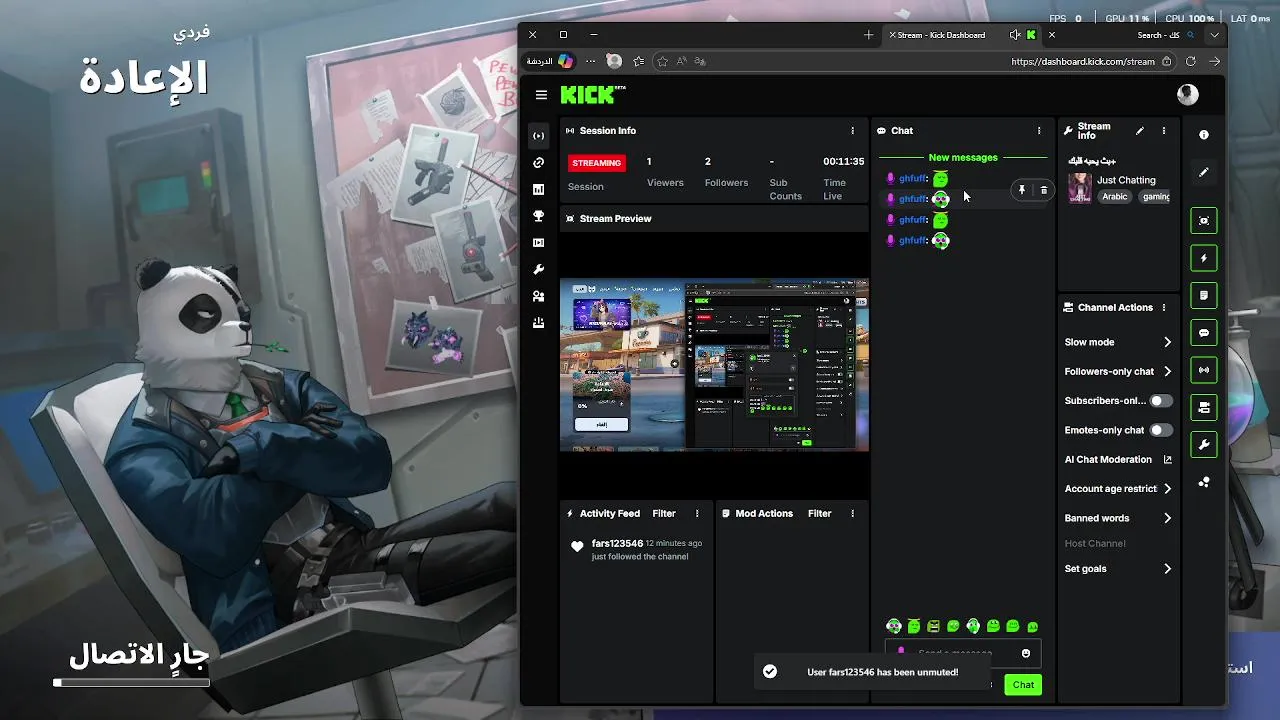
Task: Click the gaming stream tag
Action: tap(1156, 197)
